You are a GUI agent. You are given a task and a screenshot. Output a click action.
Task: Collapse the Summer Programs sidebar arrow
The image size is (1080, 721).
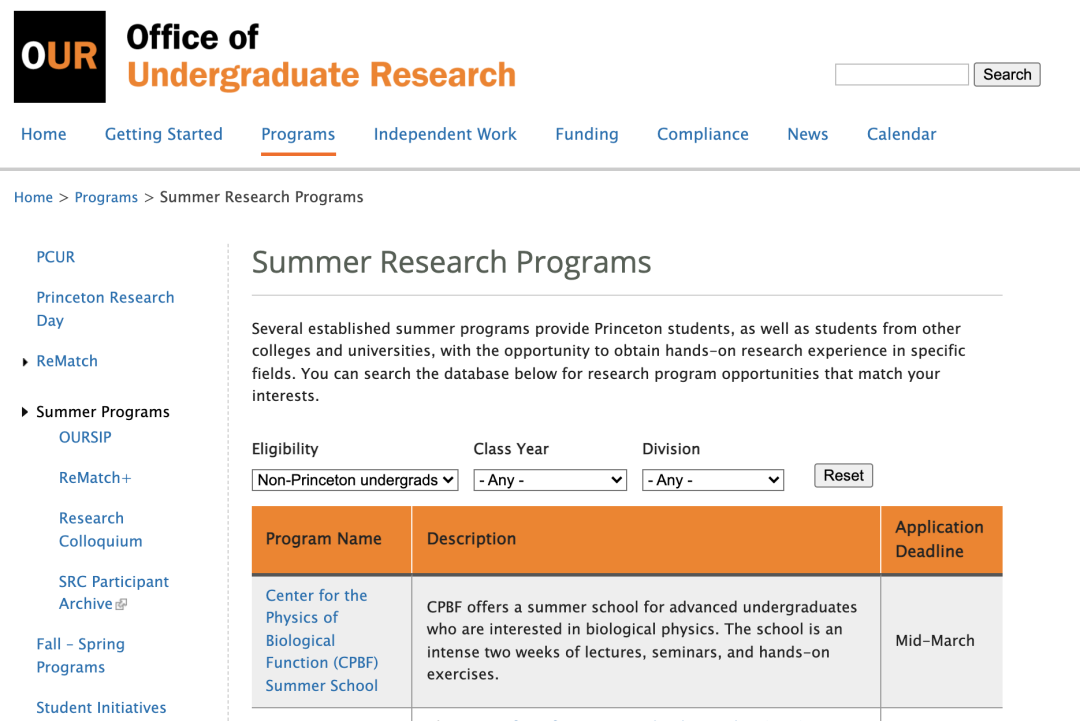(x=25, y=412)
